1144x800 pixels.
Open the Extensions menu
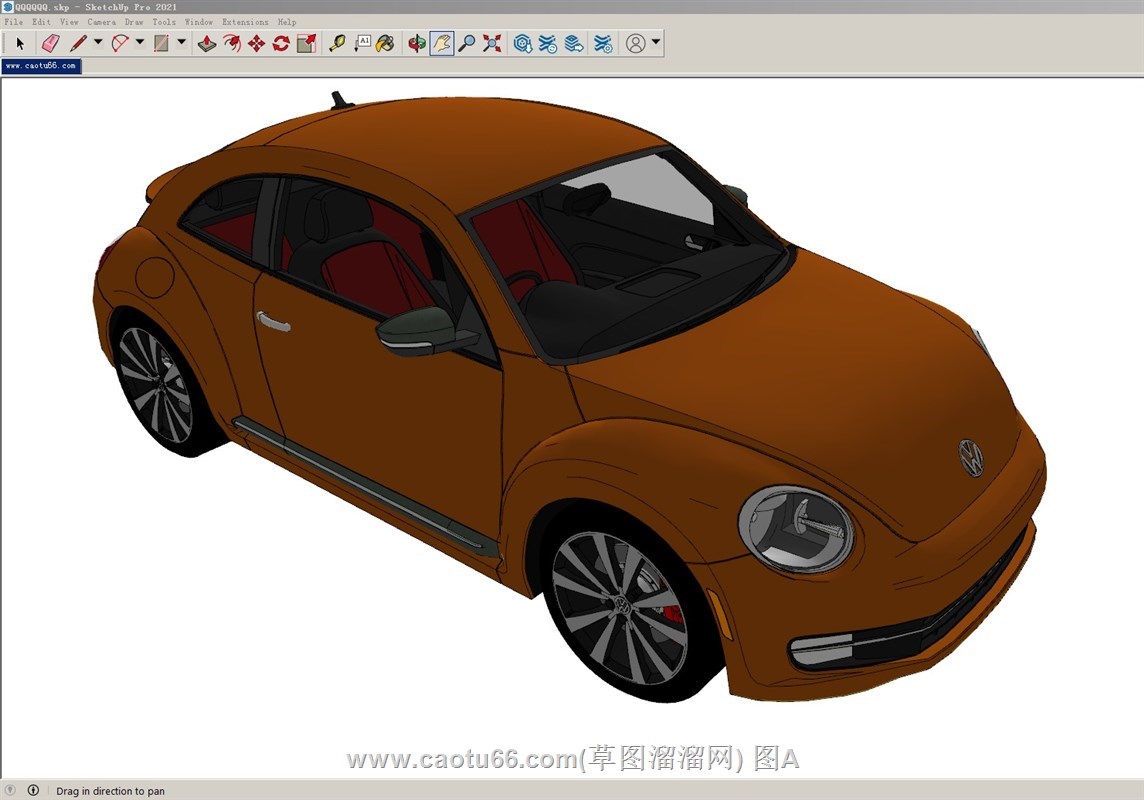(245, 21)
